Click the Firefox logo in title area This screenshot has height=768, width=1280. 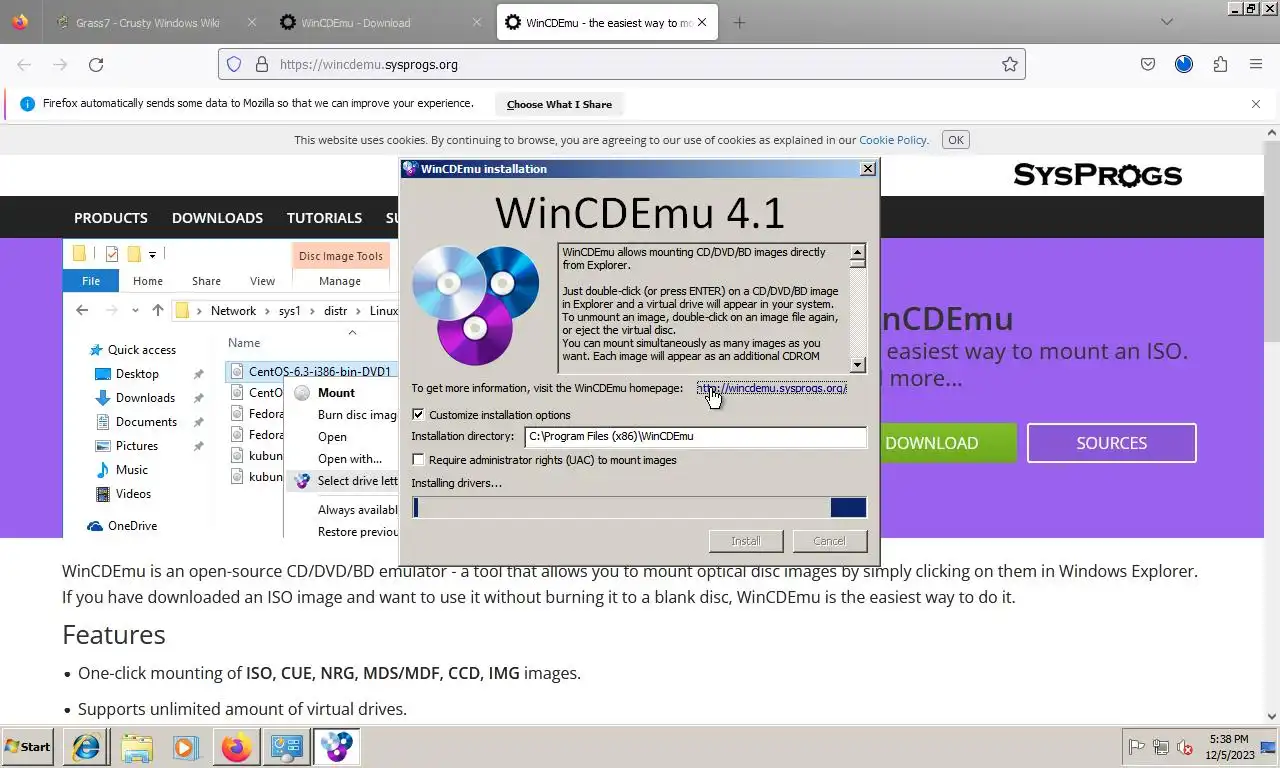(20, 21)
